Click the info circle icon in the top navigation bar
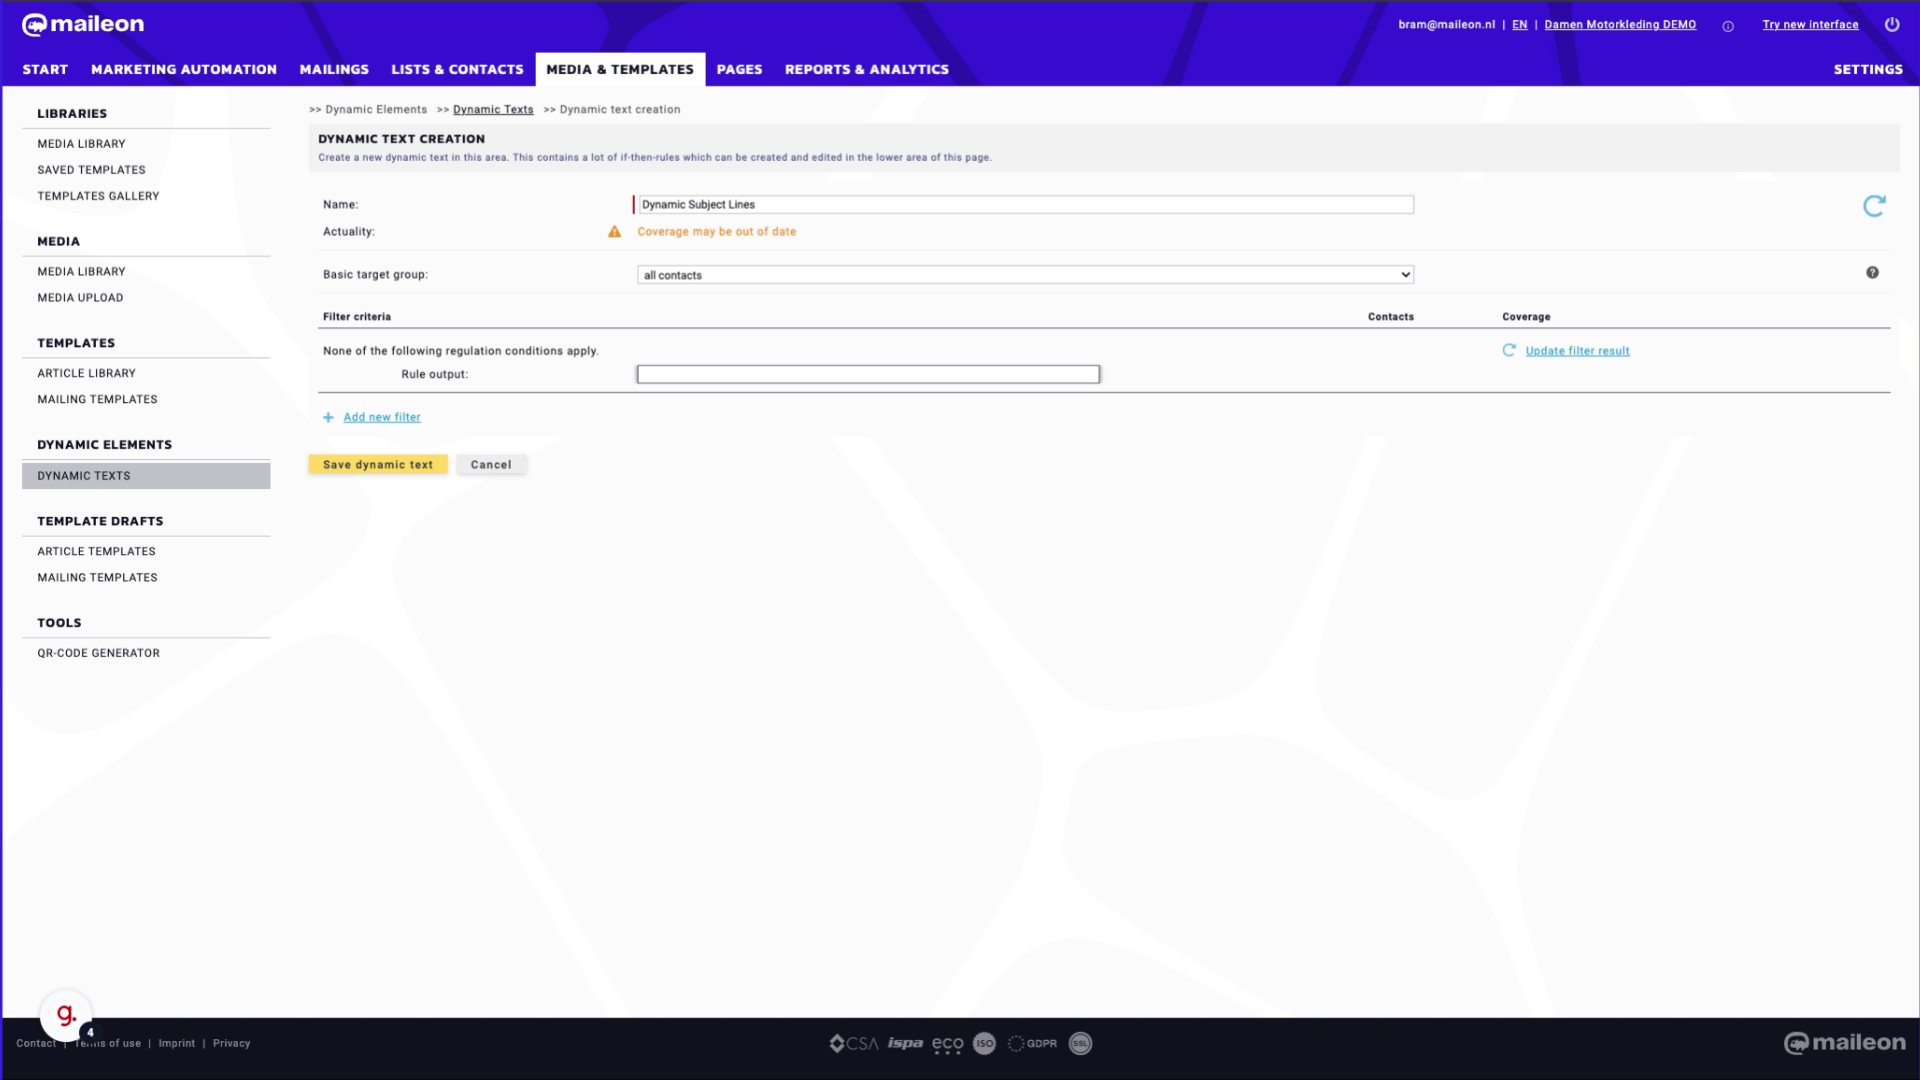 point(1727,25)
